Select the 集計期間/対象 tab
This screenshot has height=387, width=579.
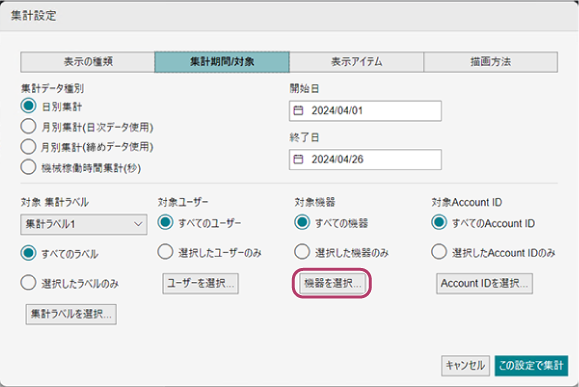coord(222,62)
